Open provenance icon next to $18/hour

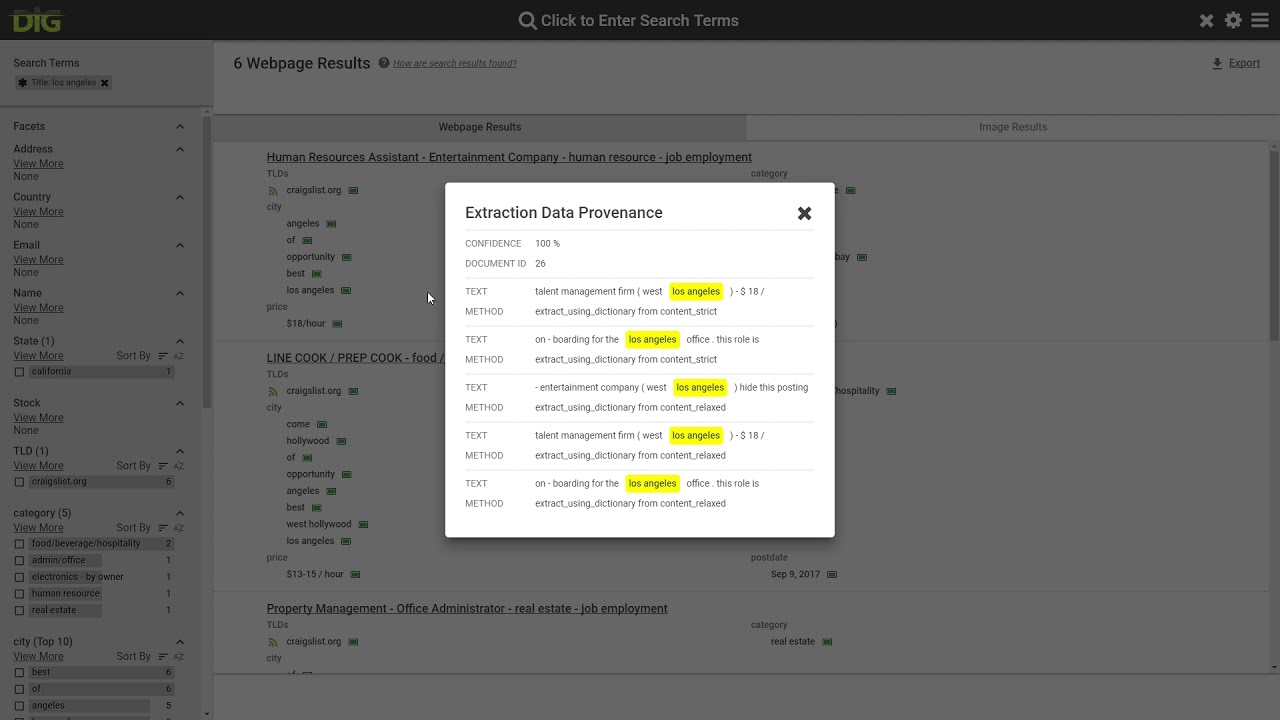coord(337,324)
